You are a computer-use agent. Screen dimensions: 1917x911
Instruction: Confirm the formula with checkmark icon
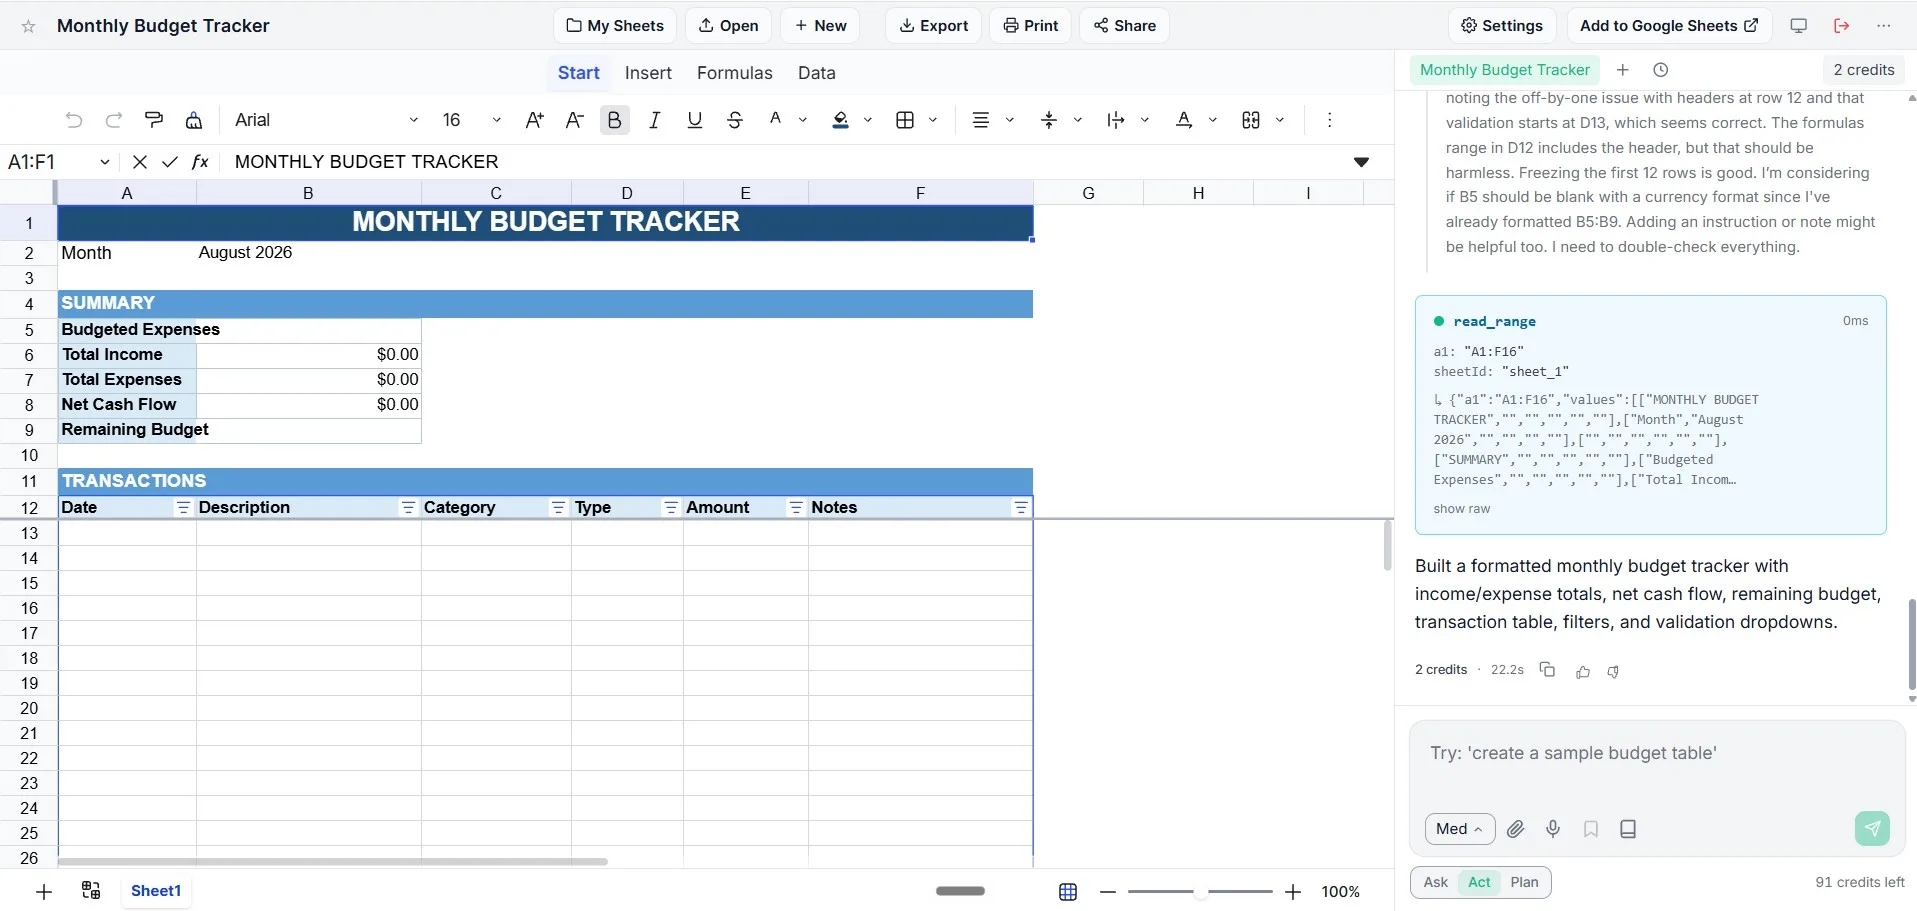170,162
